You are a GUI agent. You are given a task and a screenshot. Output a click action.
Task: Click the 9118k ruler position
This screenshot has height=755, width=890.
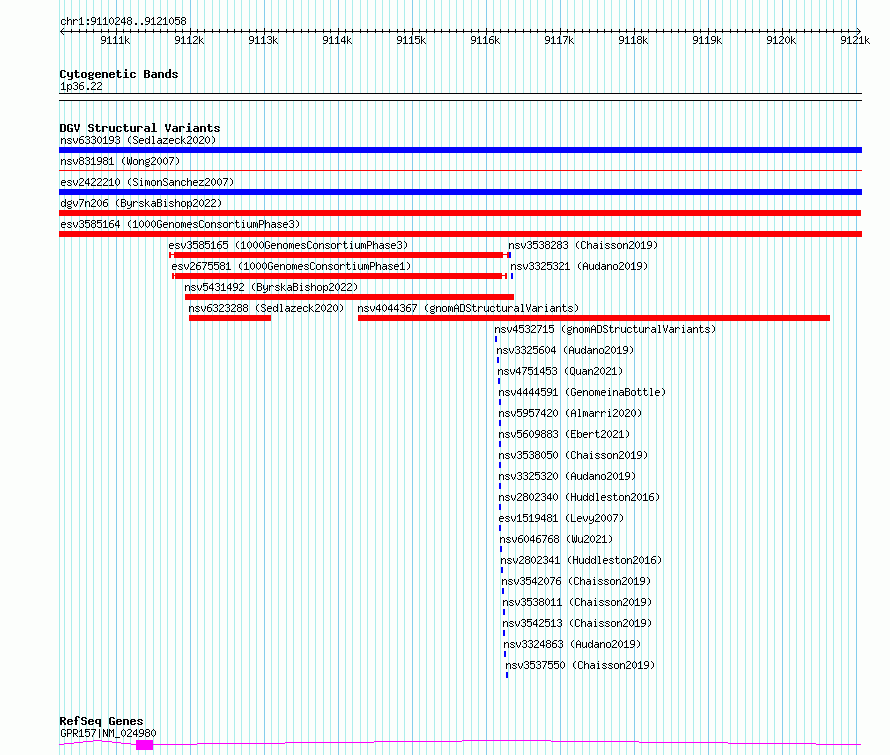point(633,40)
